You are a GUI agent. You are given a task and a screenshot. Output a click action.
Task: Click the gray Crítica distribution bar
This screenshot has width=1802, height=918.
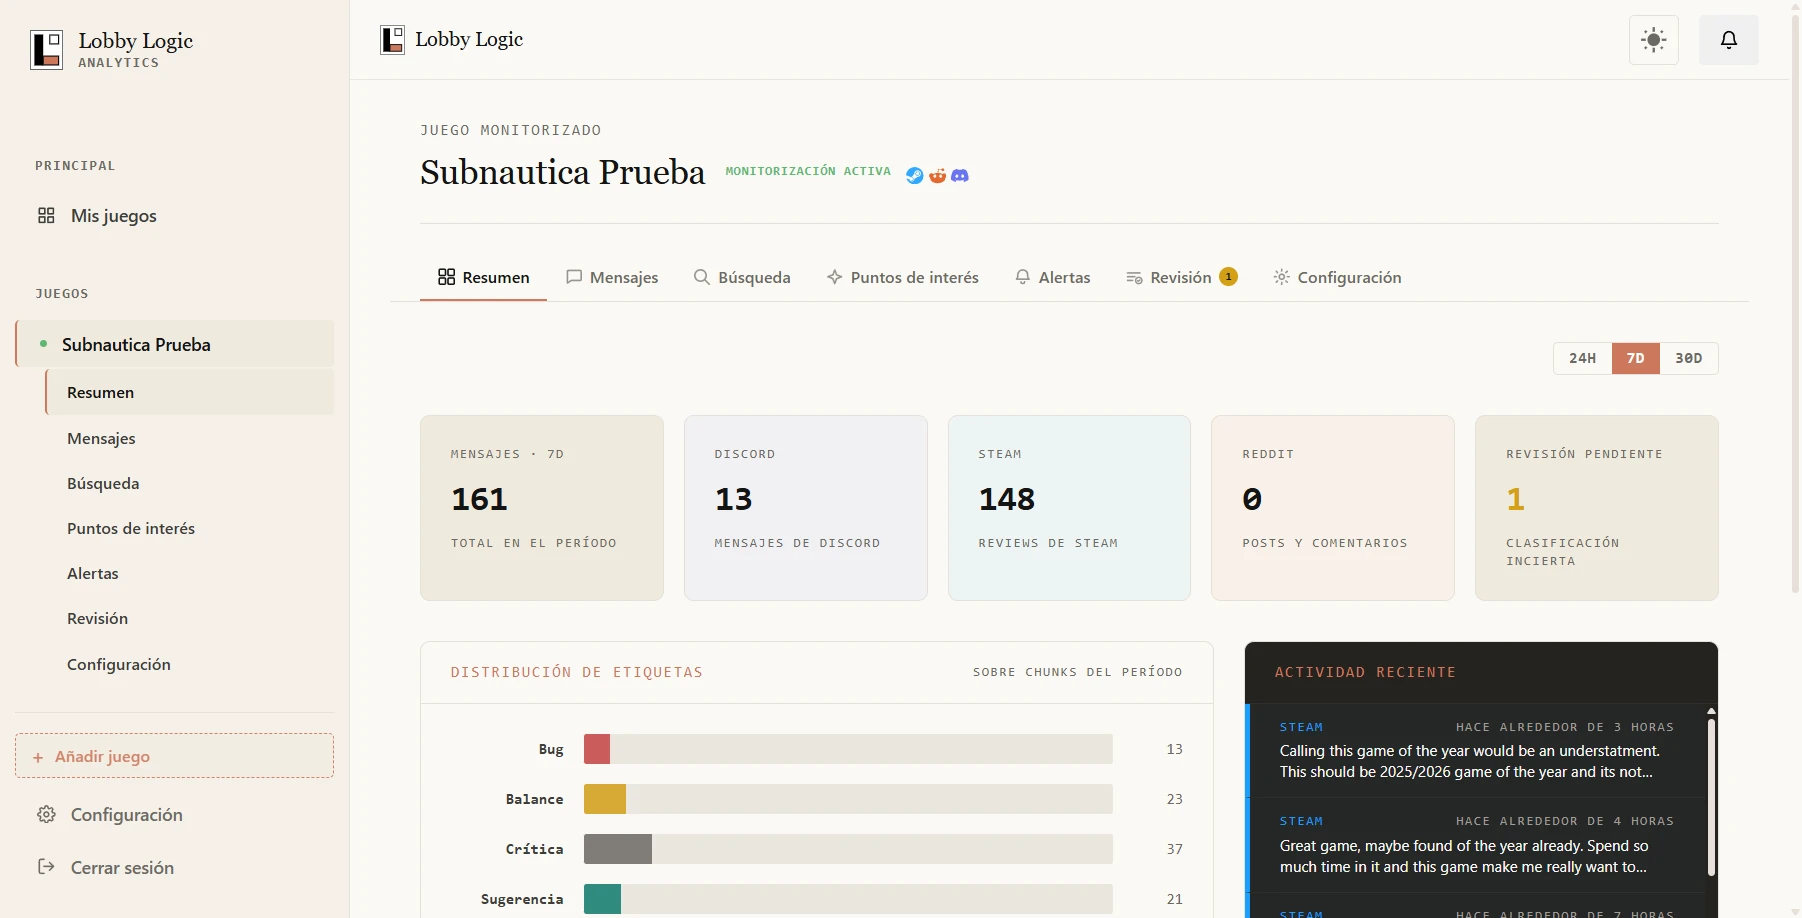click(618, 849)
